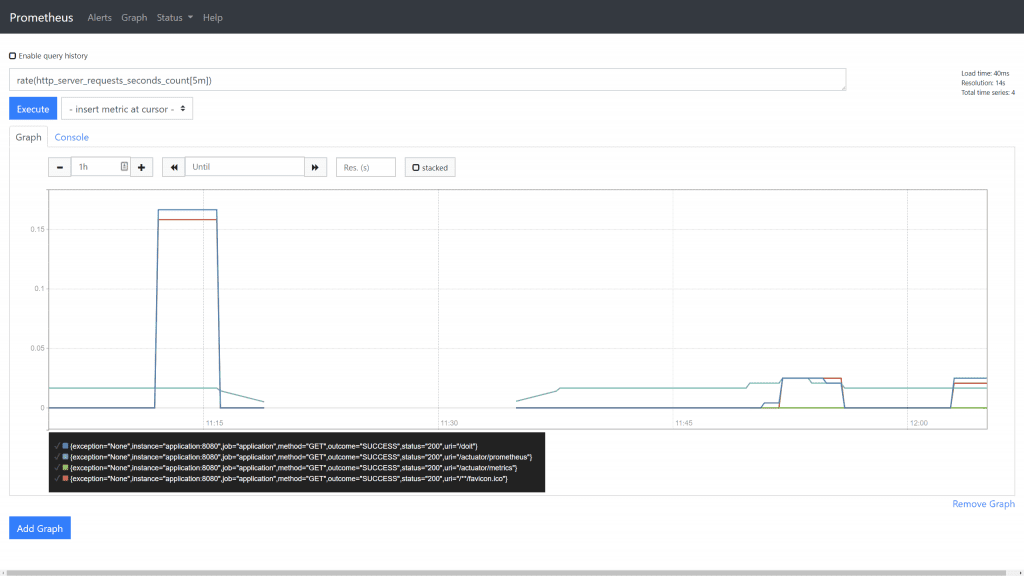Click the Add Graph button
This screenshot has width=1024, height=576.
coord(40,528)
